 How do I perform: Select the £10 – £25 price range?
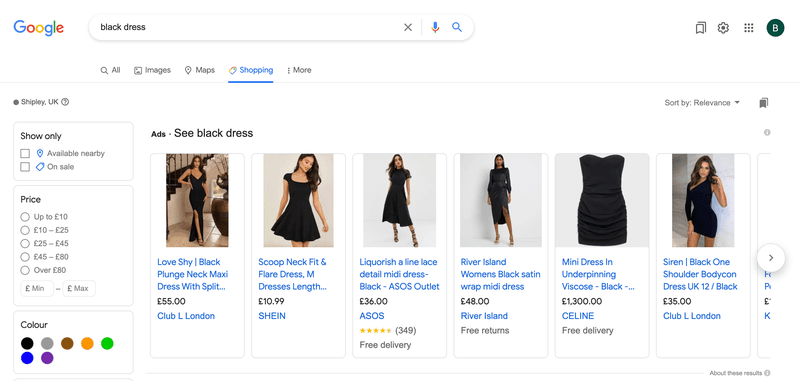(25, 230)
